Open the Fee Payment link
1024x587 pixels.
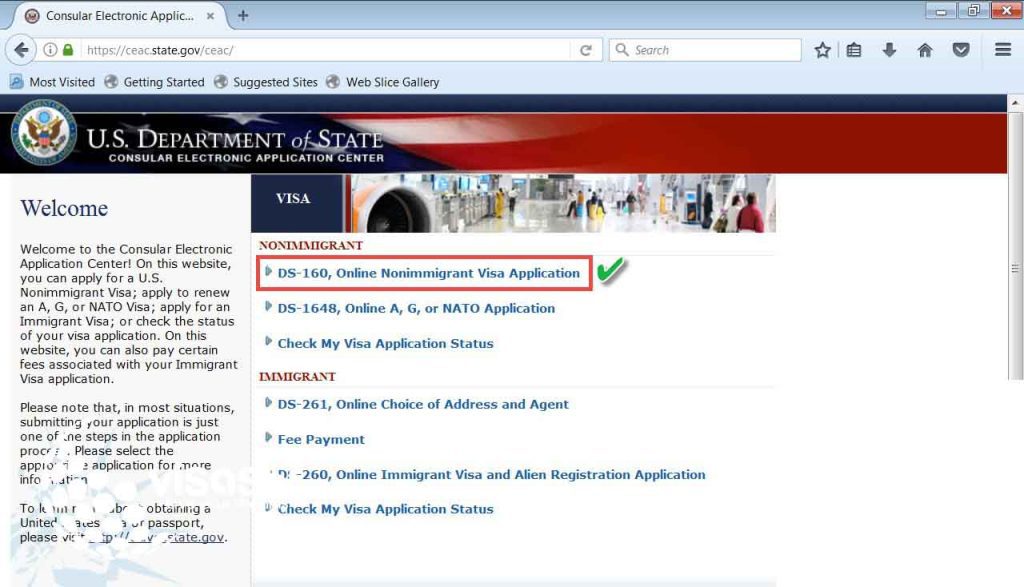pyautogui.click(x=321, y=439)
